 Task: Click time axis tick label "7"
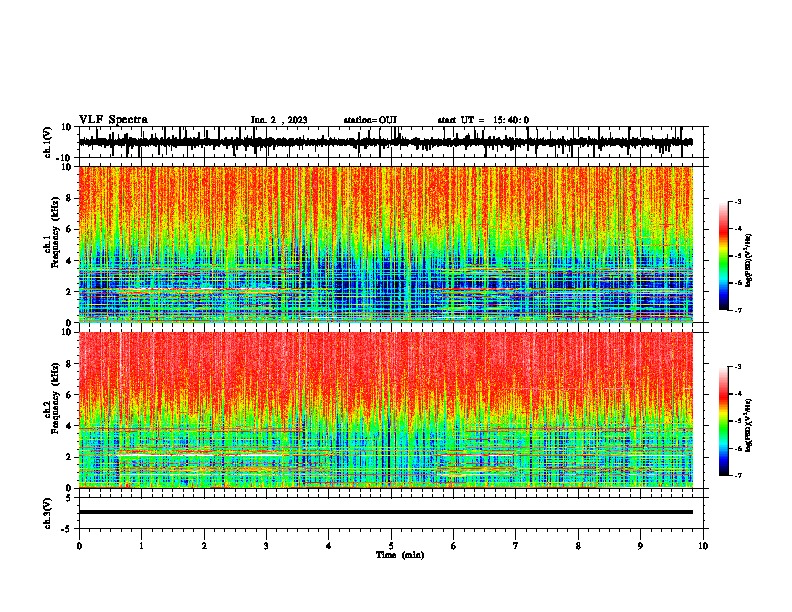[516, 546]
